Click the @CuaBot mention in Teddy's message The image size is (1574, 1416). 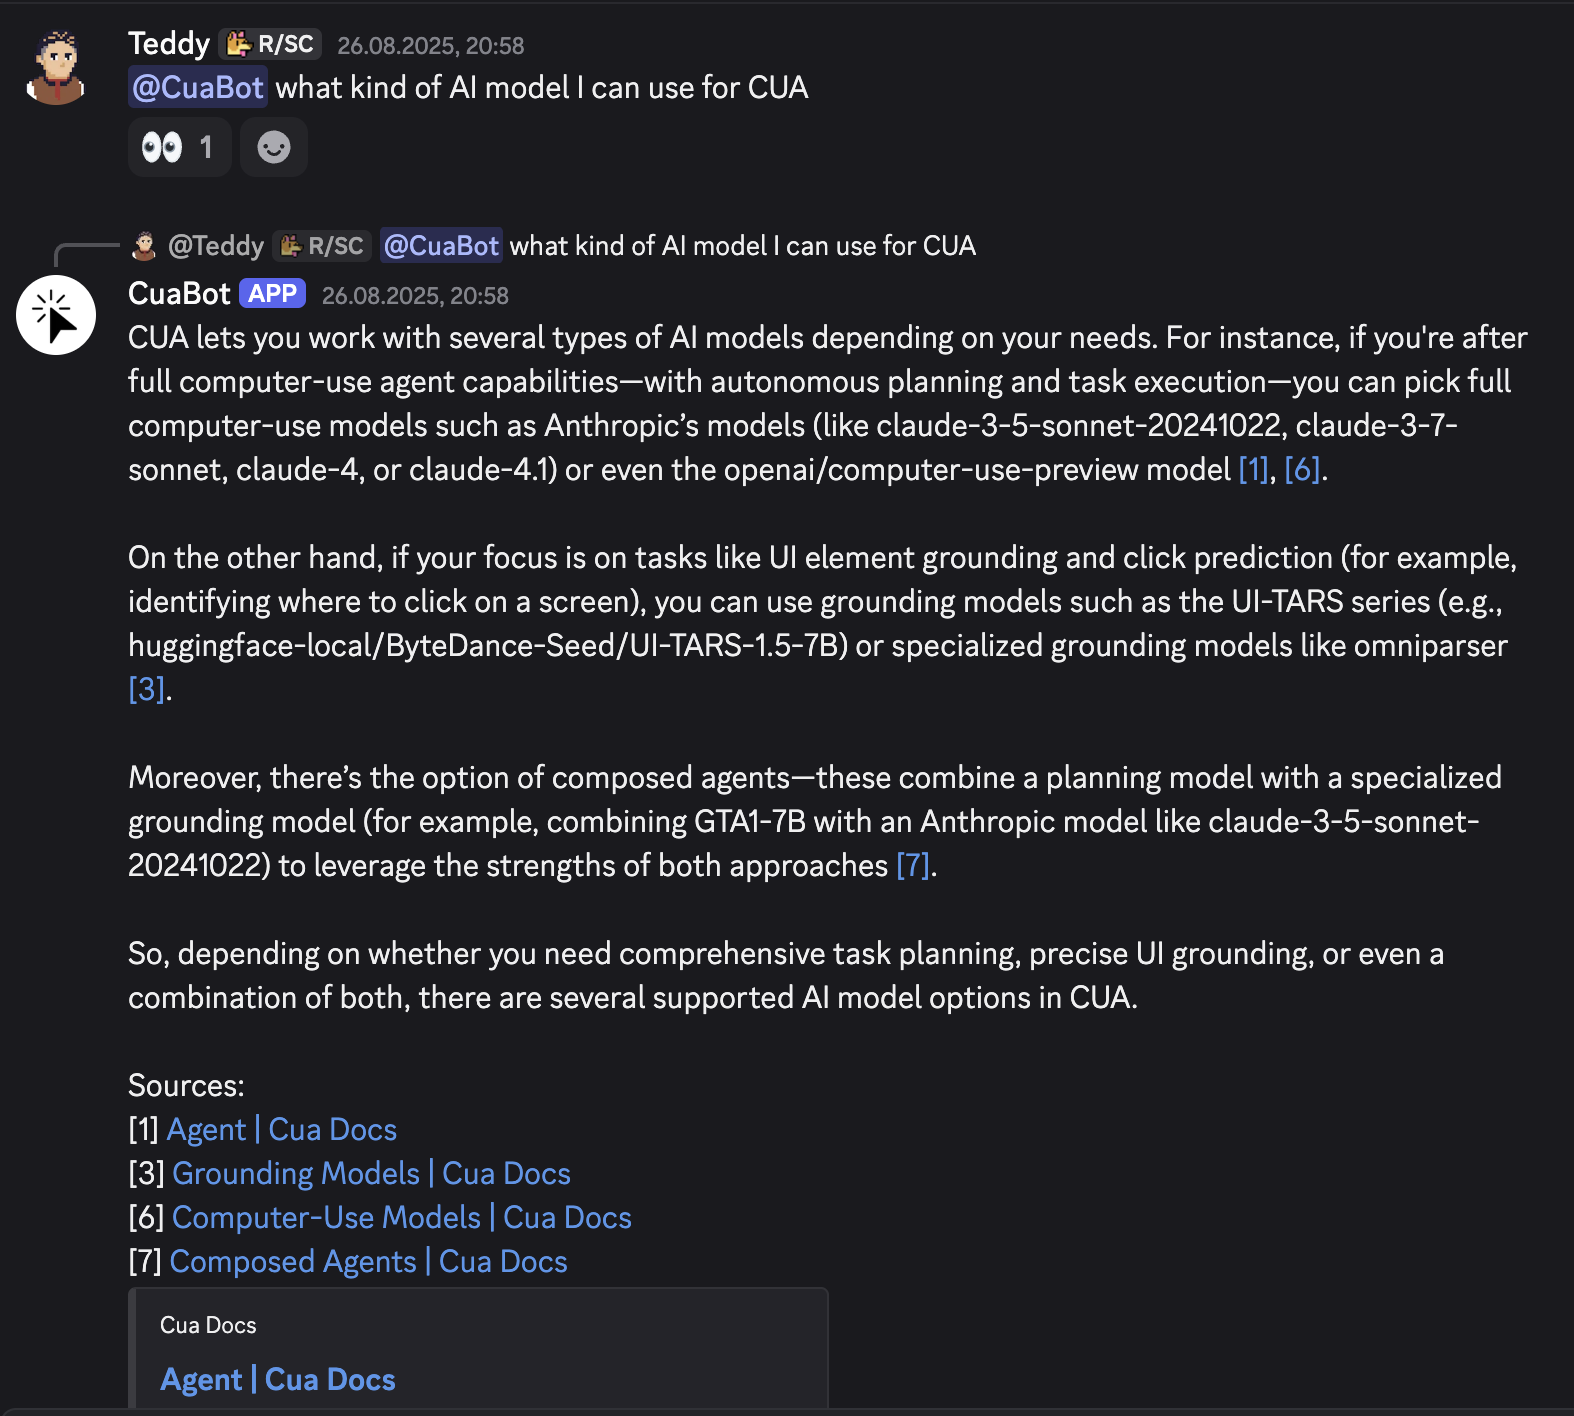[198, 88]
